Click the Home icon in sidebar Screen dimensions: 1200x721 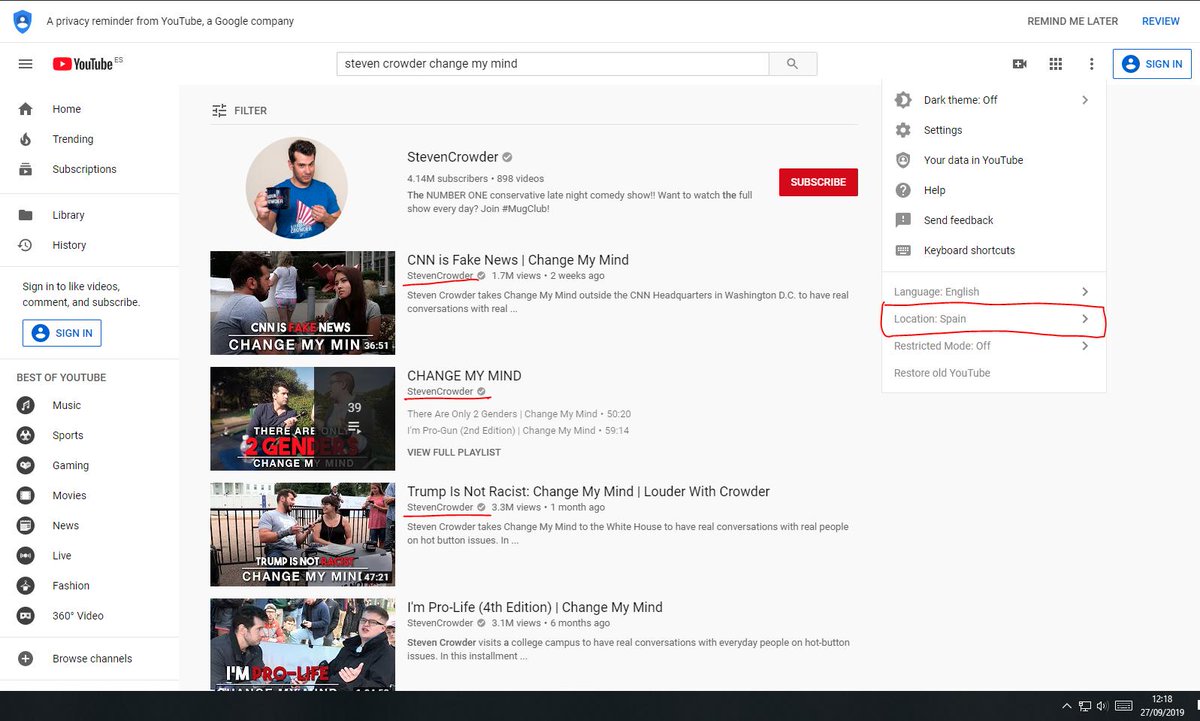click(26, 109)
